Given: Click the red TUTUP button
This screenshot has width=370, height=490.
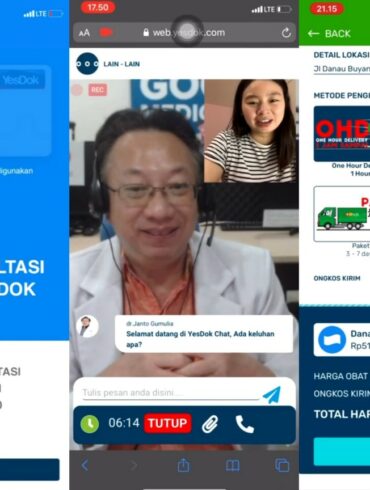Looking at the screenshot, I should pyautogui.click(x=168, y=423).
